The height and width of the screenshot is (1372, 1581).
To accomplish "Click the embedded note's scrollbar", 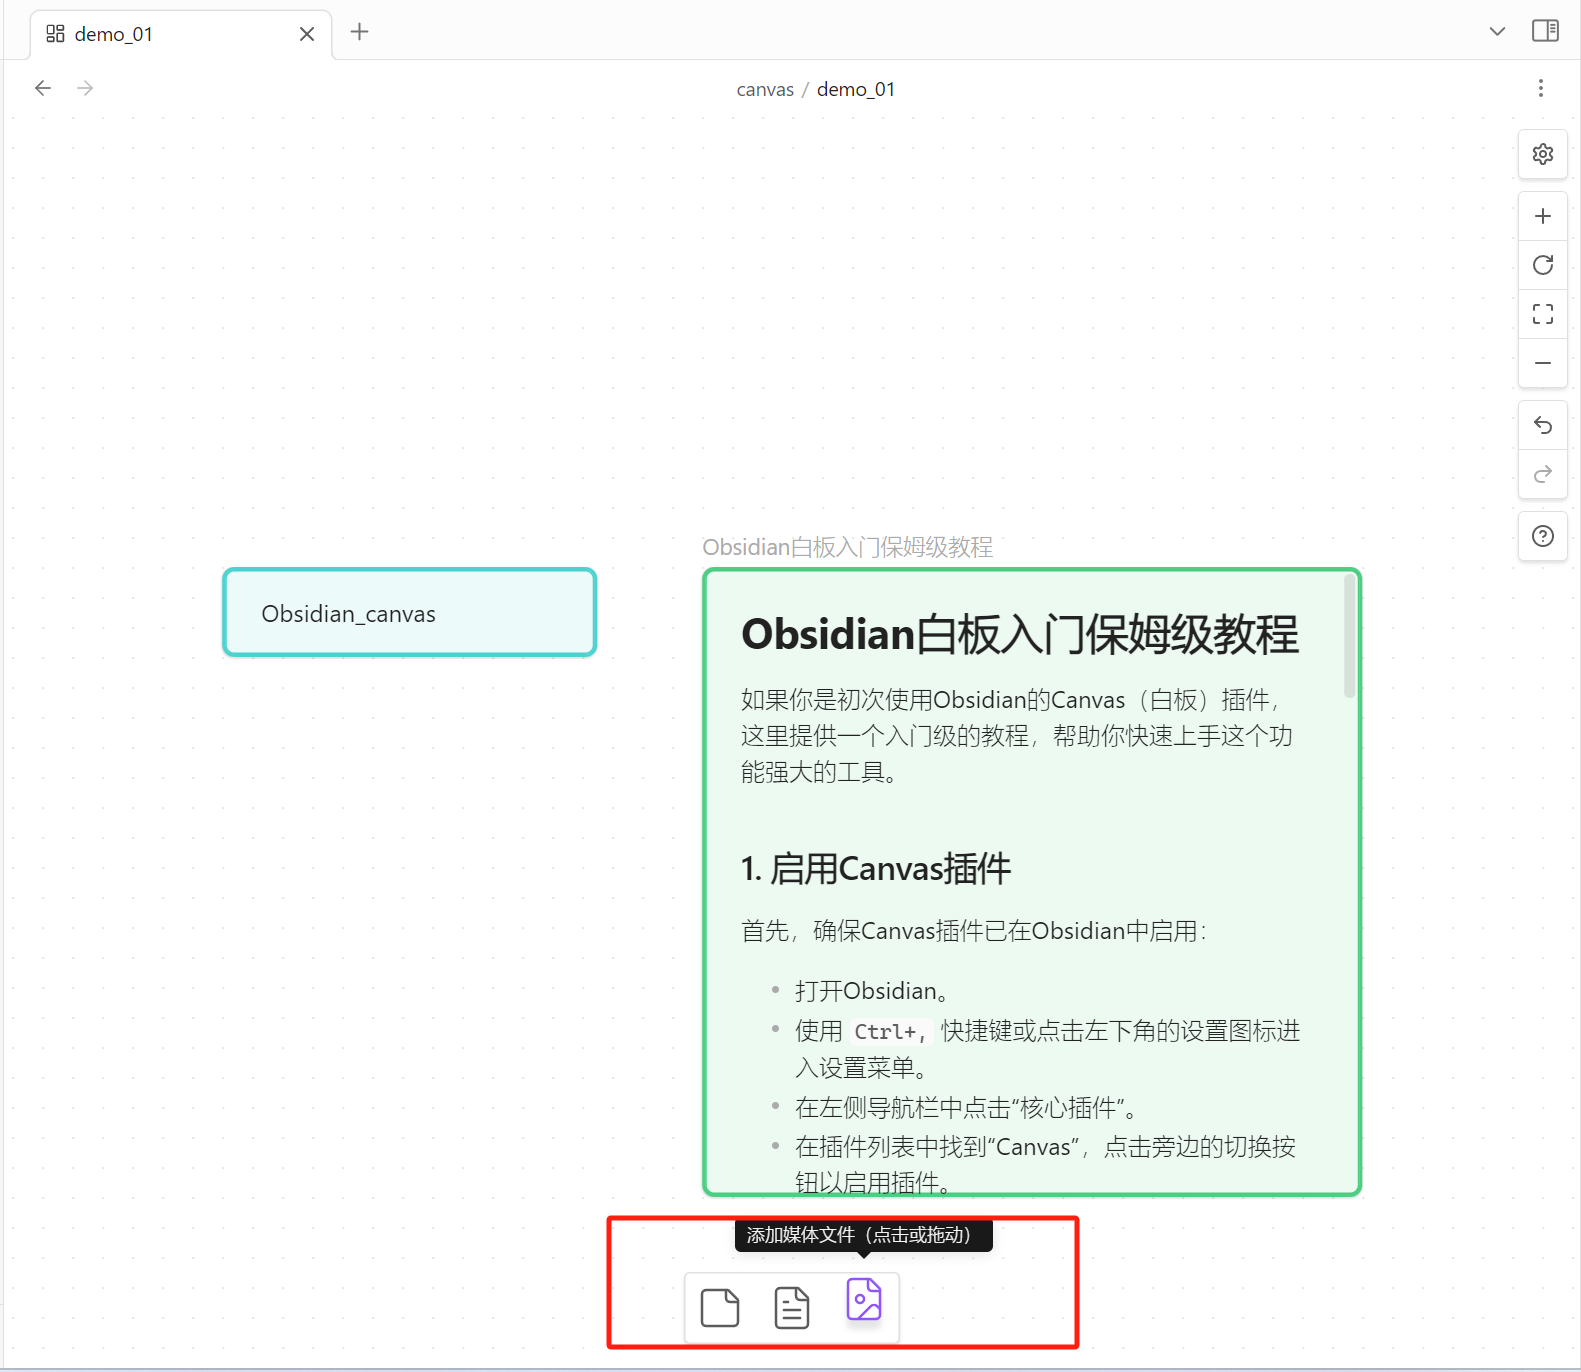I will [1350, 636].
